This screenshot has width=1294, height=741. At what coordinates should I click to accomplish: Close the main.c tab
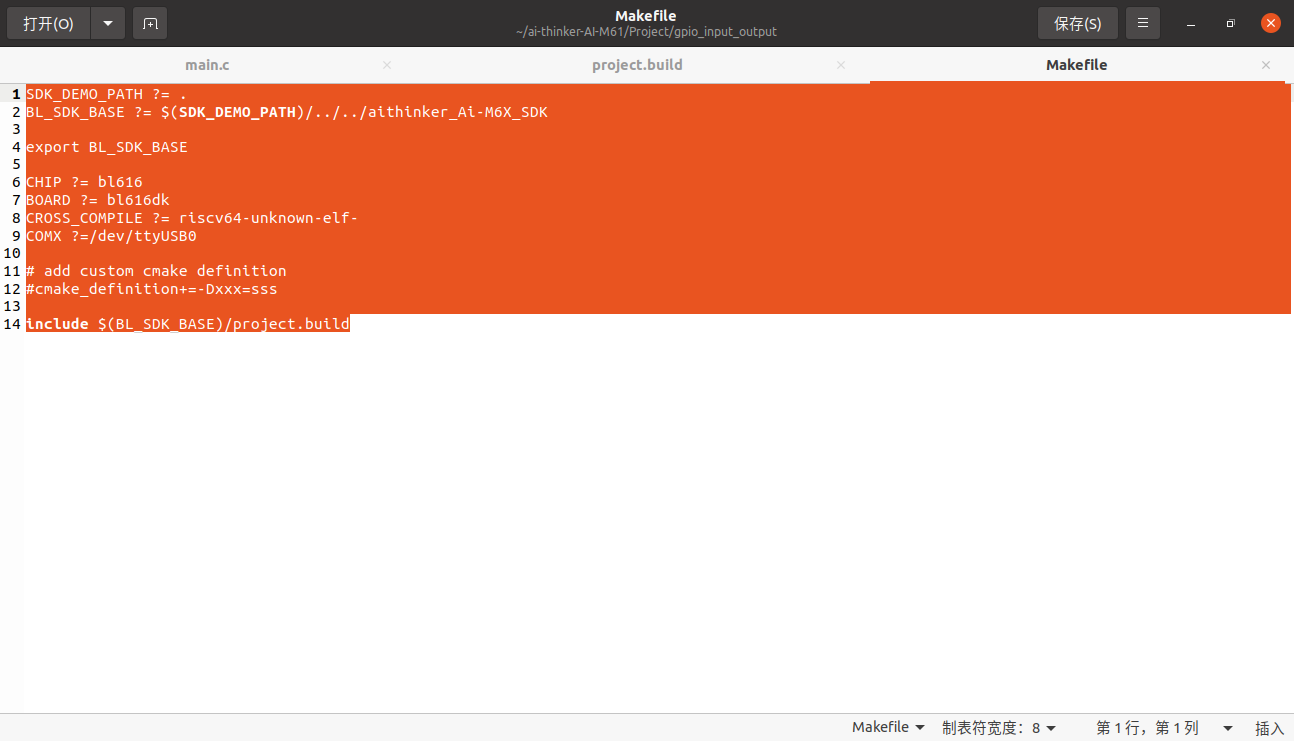pos(387,65)
